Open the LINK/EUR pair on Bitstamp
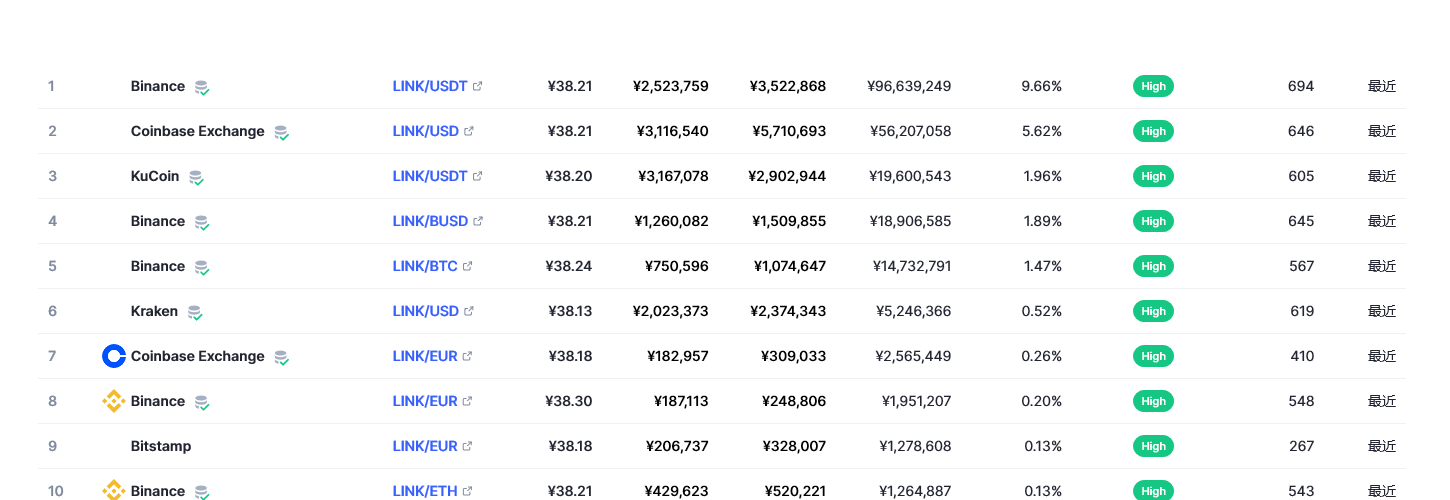 tap(425, 446)
